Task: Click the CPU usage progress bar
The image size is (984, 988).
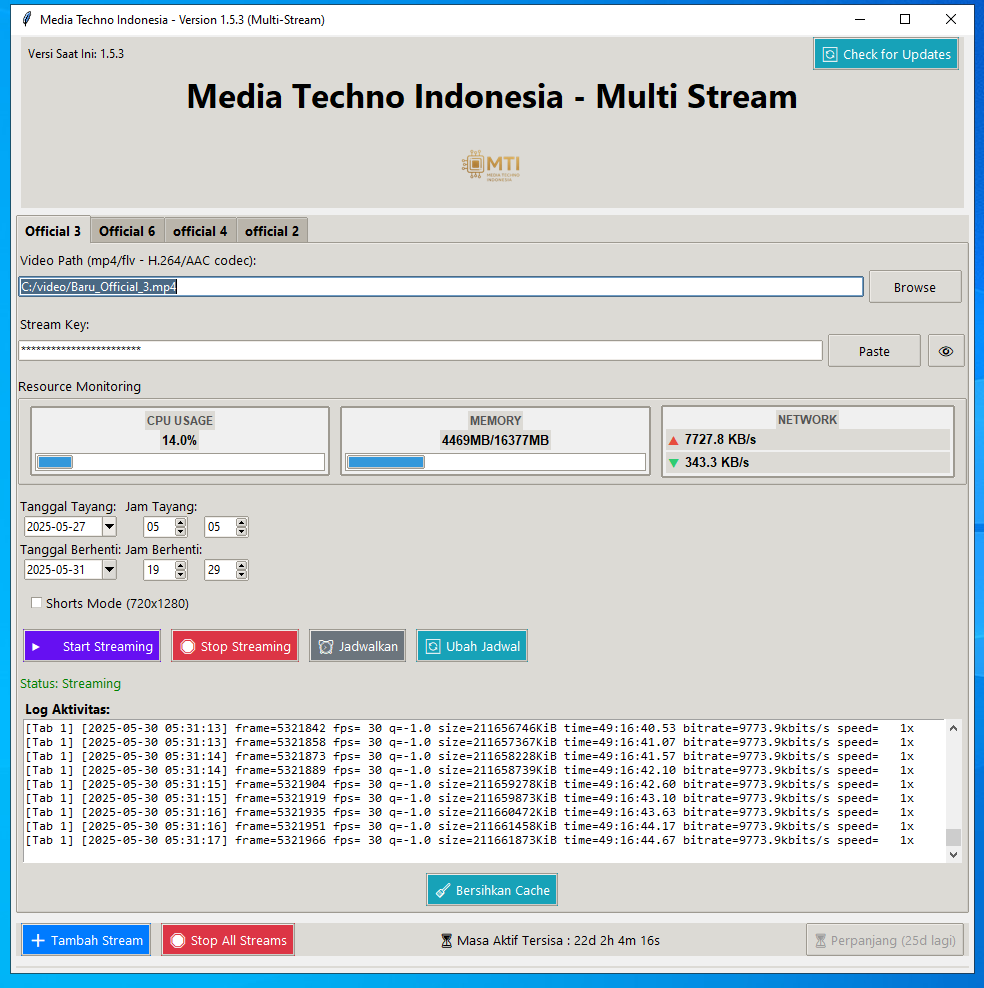Action: pyautogui.click(x=180, y=462)
